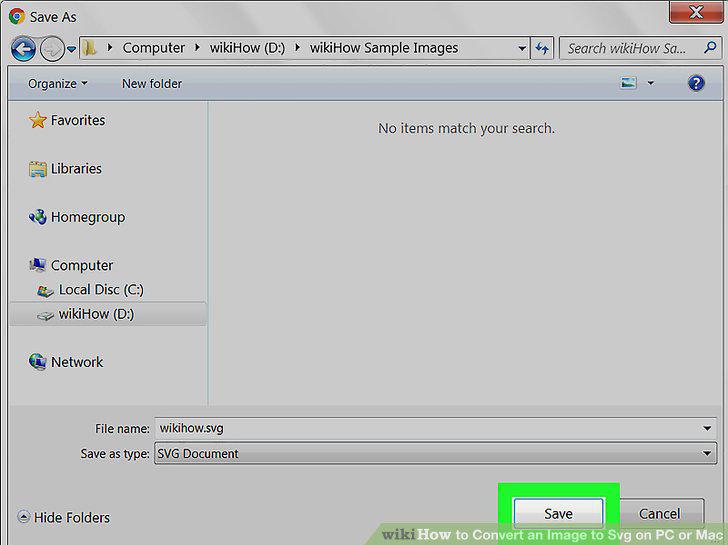Click the Chrome icon in title bar
The width and height of the screenshot is (728, 545).
pyautogui.click(x=17, y=16)
